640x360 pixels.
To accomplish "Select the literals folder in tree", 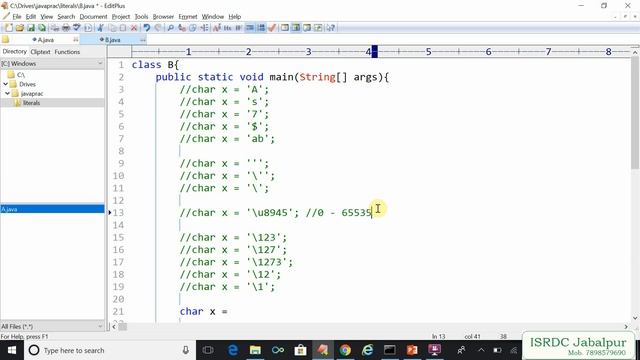I will (x=31, y=103).
